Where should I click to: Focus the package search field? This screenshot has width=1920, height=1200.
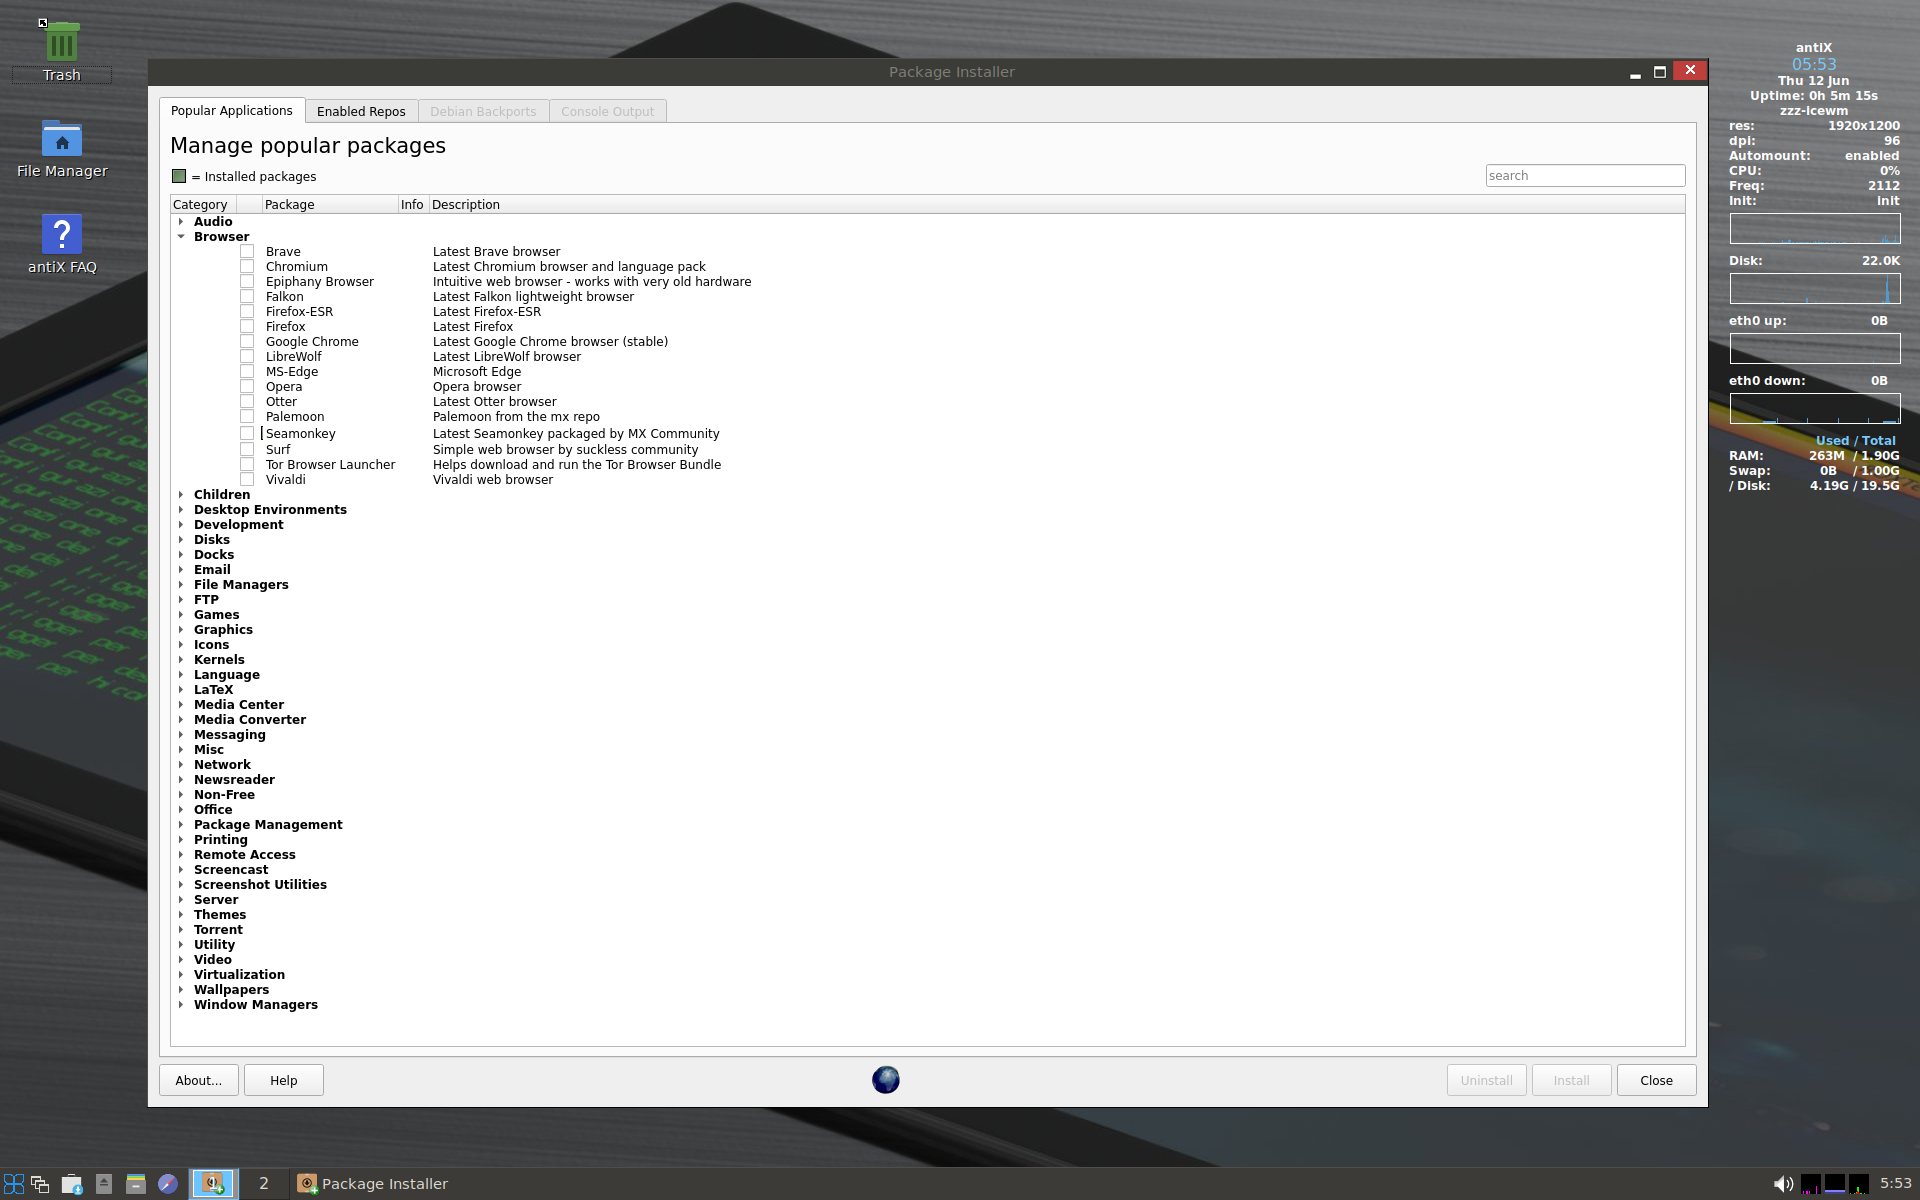pyautogui.click(x=1585, y=176)
